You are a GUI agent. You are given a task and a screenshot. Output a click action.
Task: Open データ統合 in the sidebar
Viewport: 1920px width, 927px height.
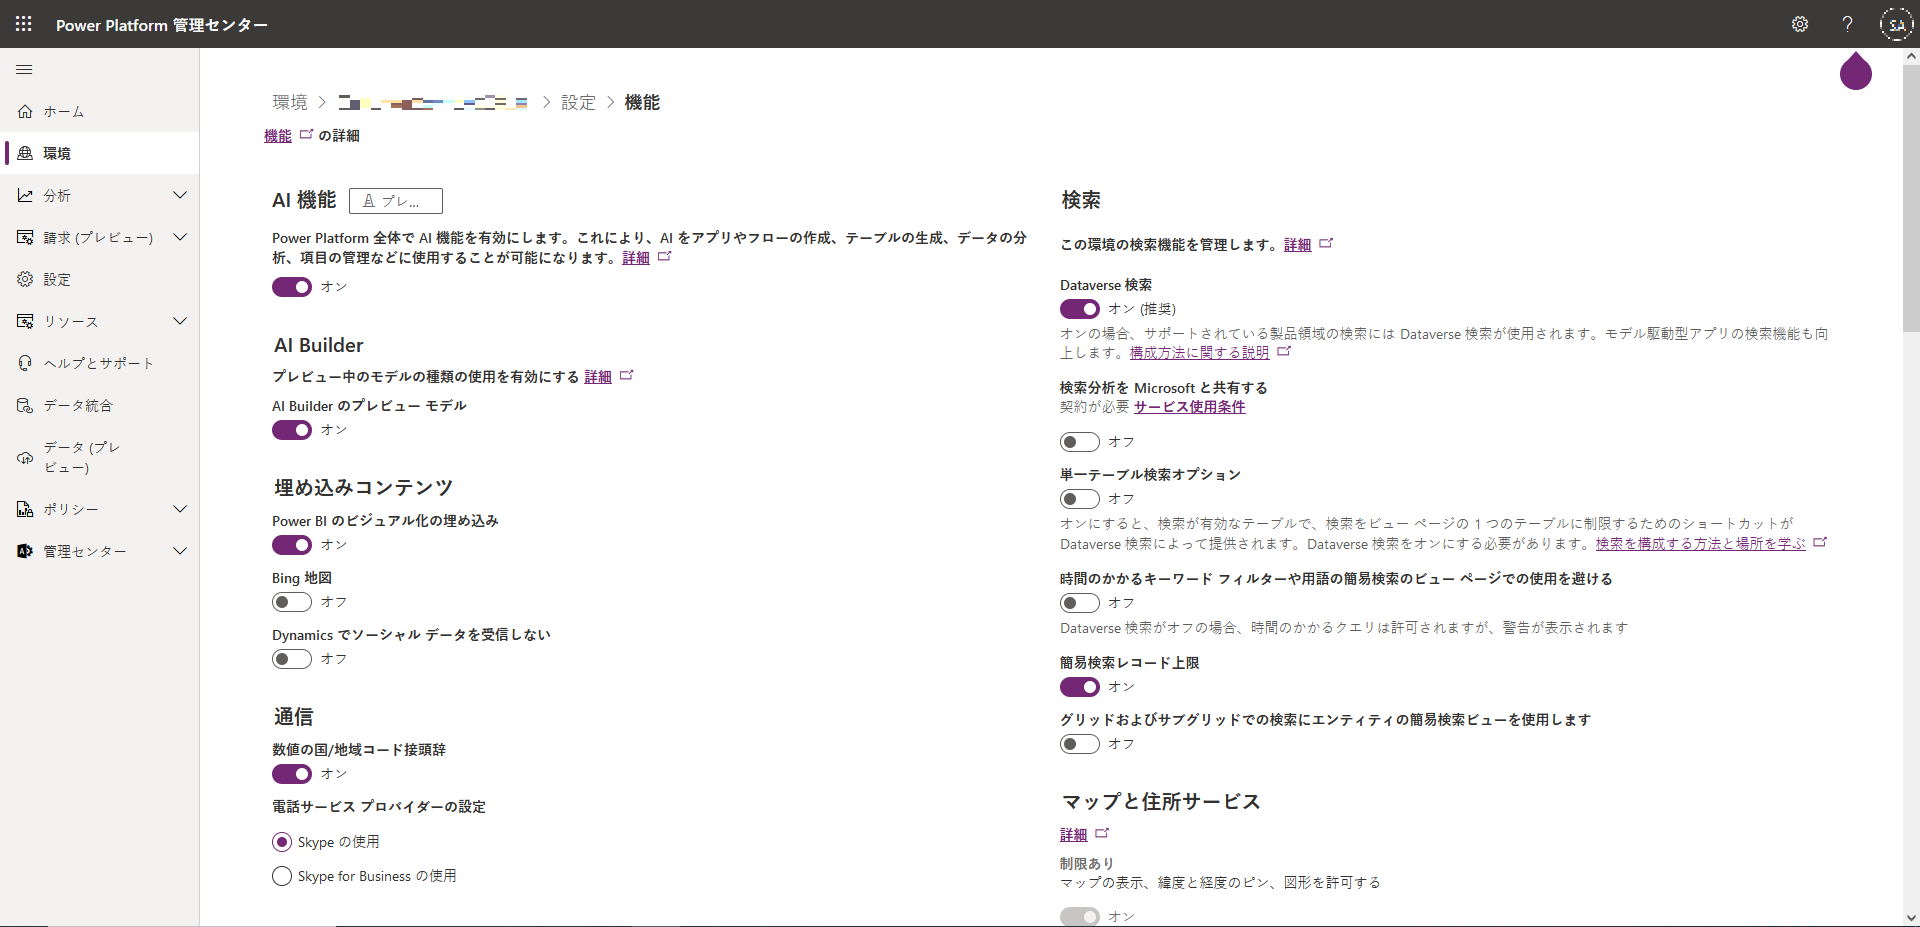point(100,405)
